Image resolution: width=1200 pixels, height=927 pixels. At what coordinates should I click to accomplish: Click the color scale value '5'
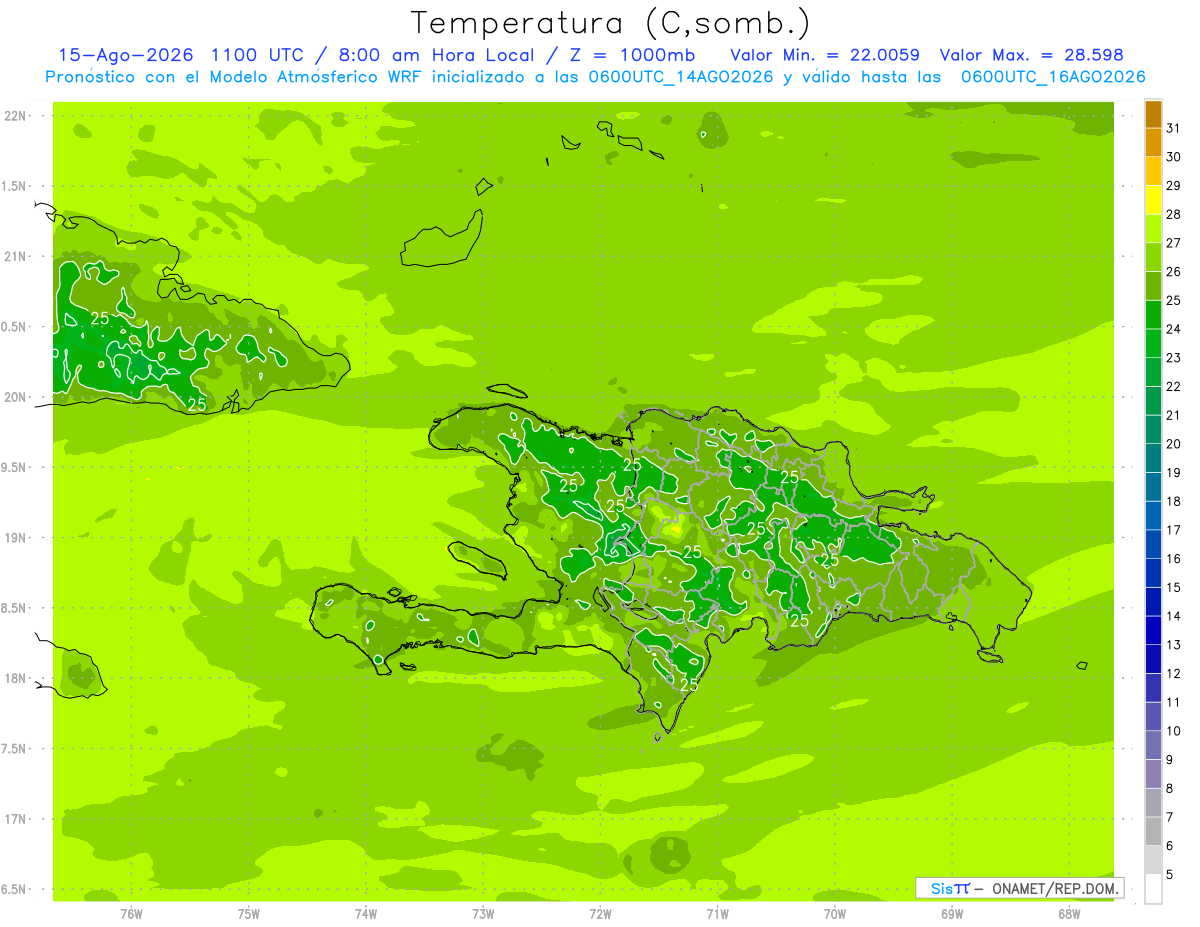tap(1170, 875)
